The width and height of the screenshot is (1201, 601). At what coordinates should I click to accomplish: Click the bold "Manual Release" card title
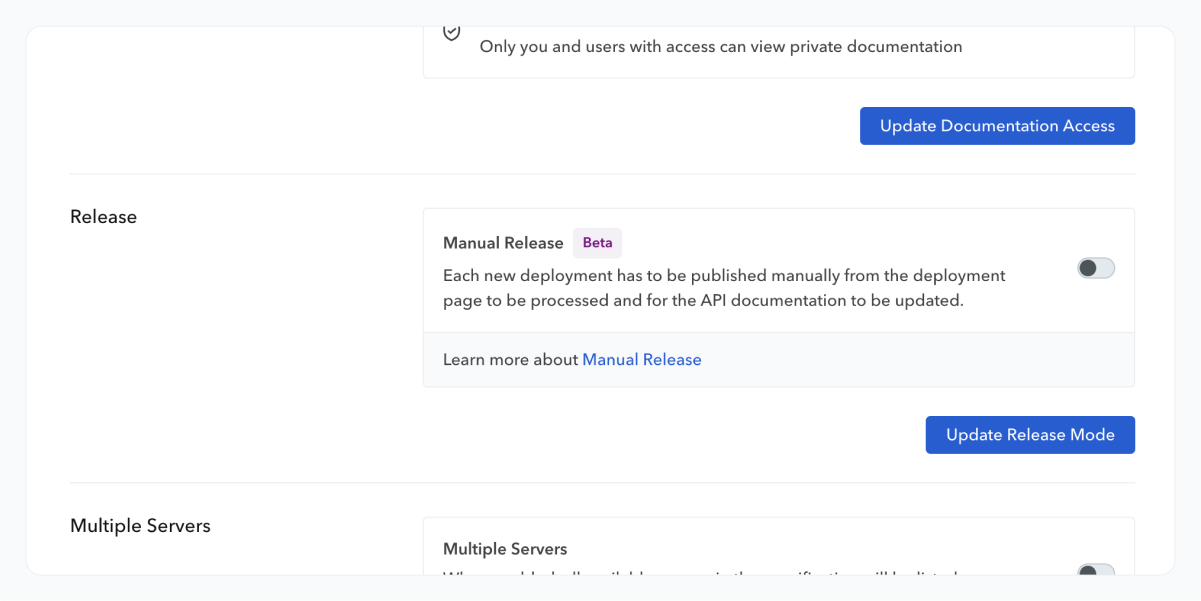(x=503, y=243)
